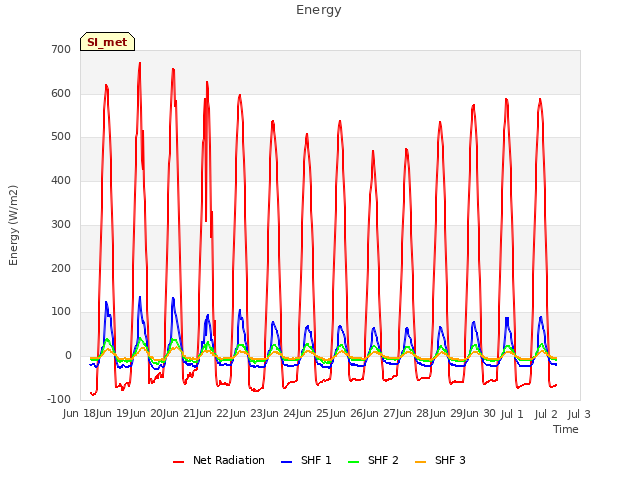The height and width of the screenshot is (480, 640).
Task: Click the highest Net Radiation peak on Jun 19
Action: click(140, 63)
